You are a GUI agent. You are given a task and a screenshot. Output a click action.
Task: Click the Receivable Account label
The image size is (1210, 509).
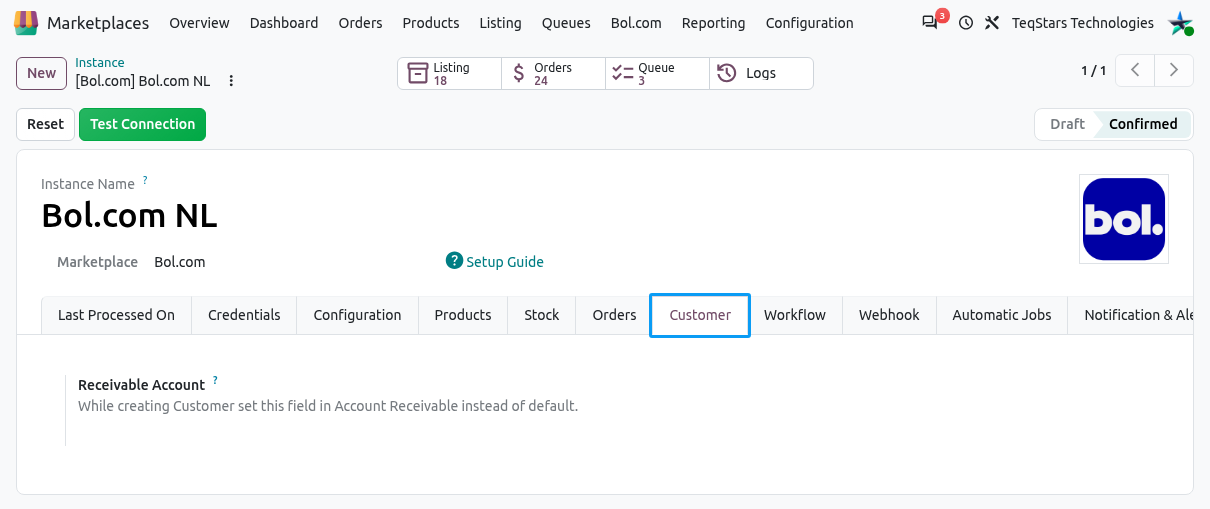tap(141, 385)
